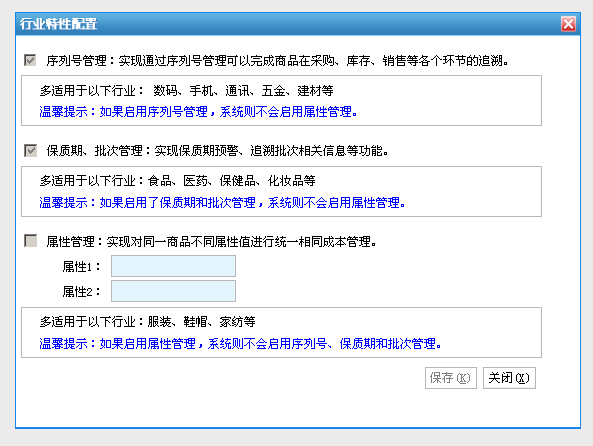The width and height of the screenshot is (593, 446).
Task: Click the 序列号管理 description label text
Action: point(277,61)
